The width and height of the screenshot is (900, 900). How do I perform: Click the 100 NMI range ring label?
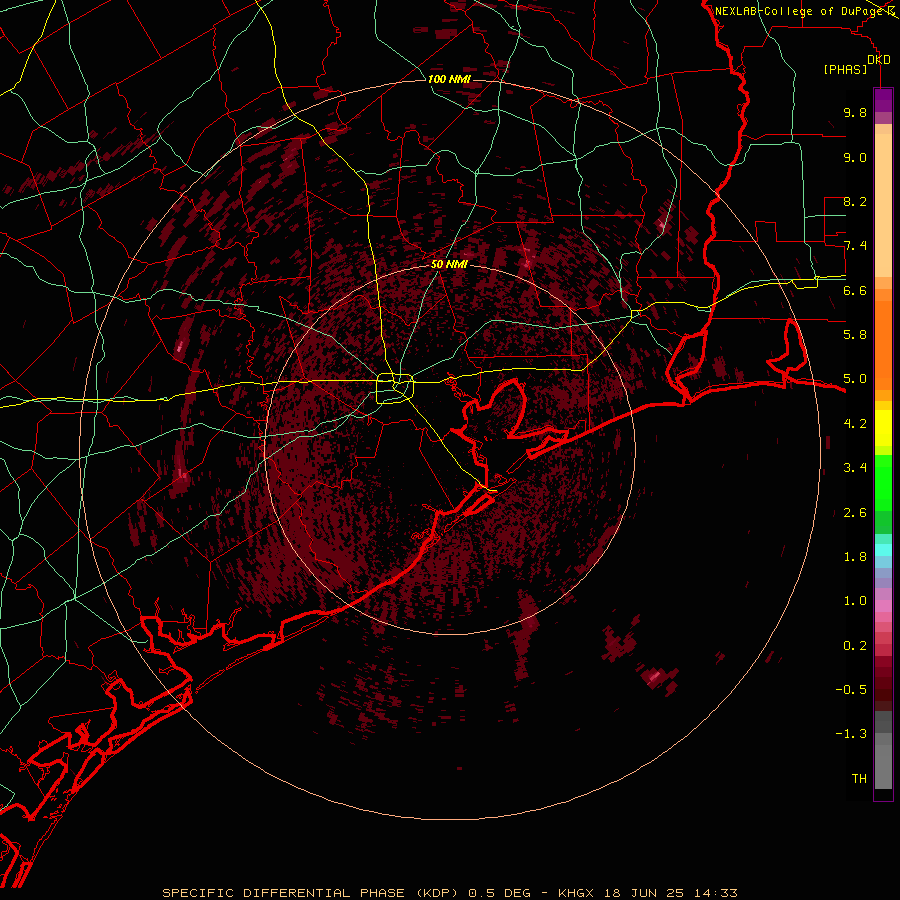point(449,79)
